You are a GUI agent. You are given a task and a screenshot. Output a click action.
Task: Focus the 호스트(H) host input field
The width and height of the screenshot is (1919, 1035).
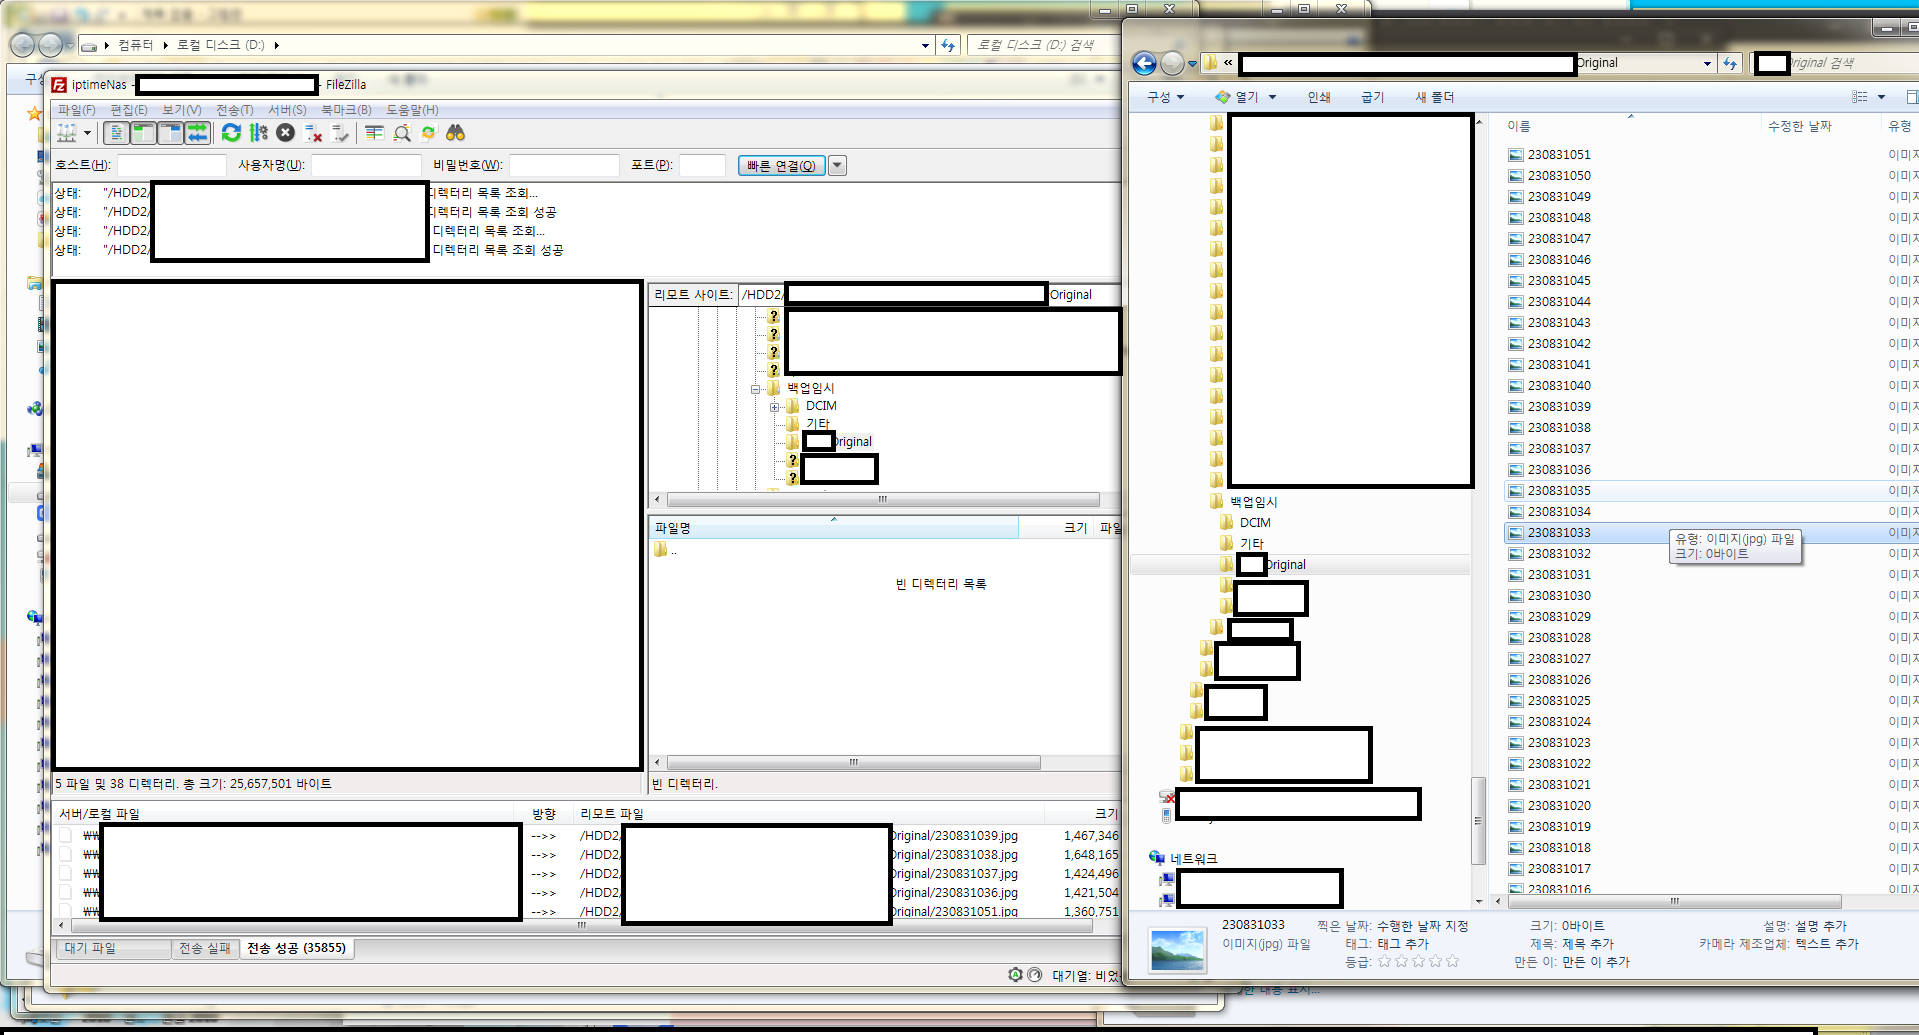coord(172,166)
